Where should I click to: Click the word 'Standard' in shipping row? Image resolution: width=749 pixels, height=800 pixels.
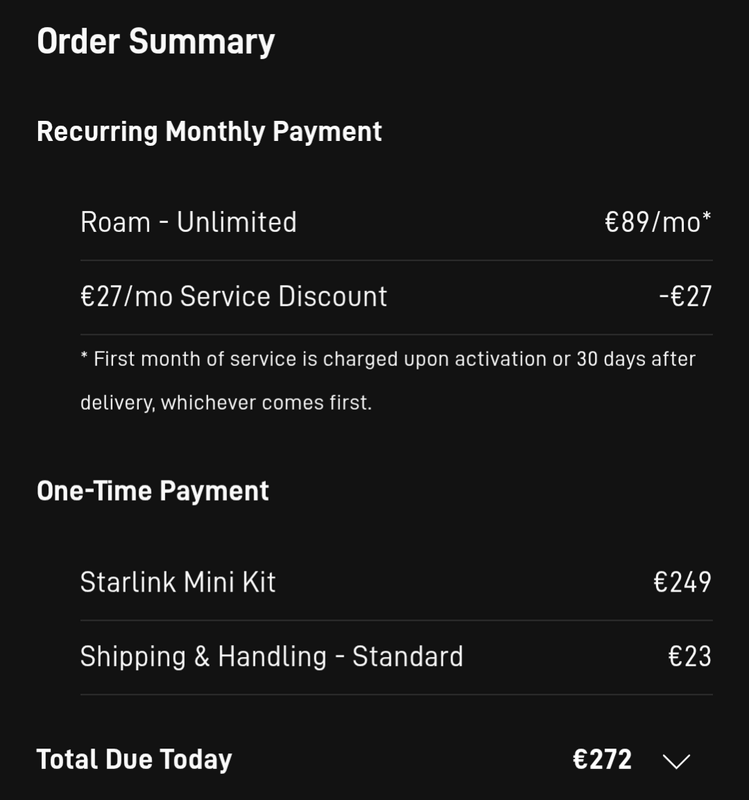click(408, 657)
